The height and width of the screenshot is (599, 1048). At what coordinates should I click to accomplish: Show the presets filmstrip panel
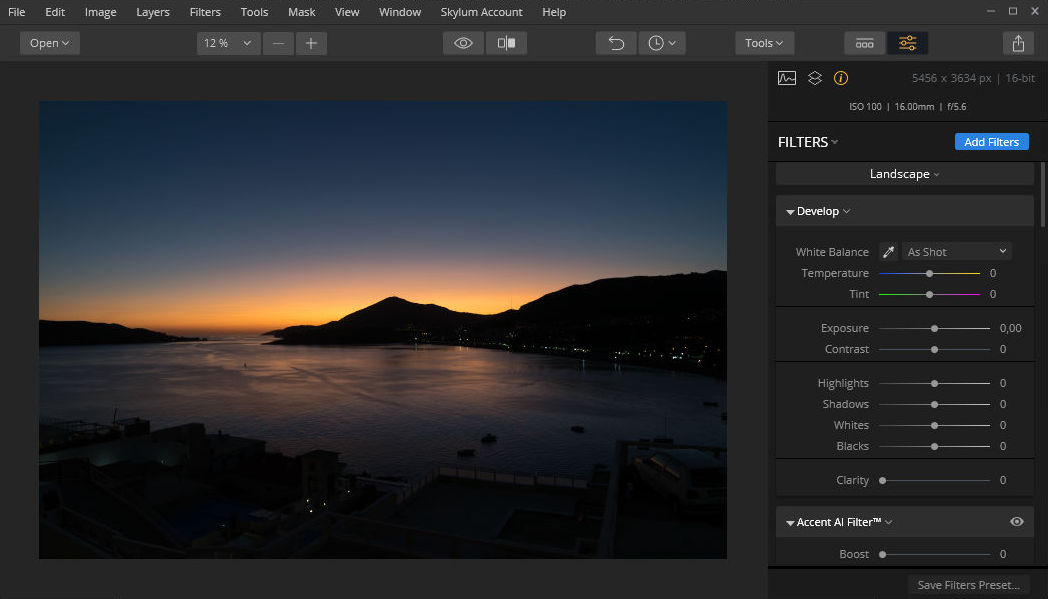pyautogui.click(x=865, y=43)
